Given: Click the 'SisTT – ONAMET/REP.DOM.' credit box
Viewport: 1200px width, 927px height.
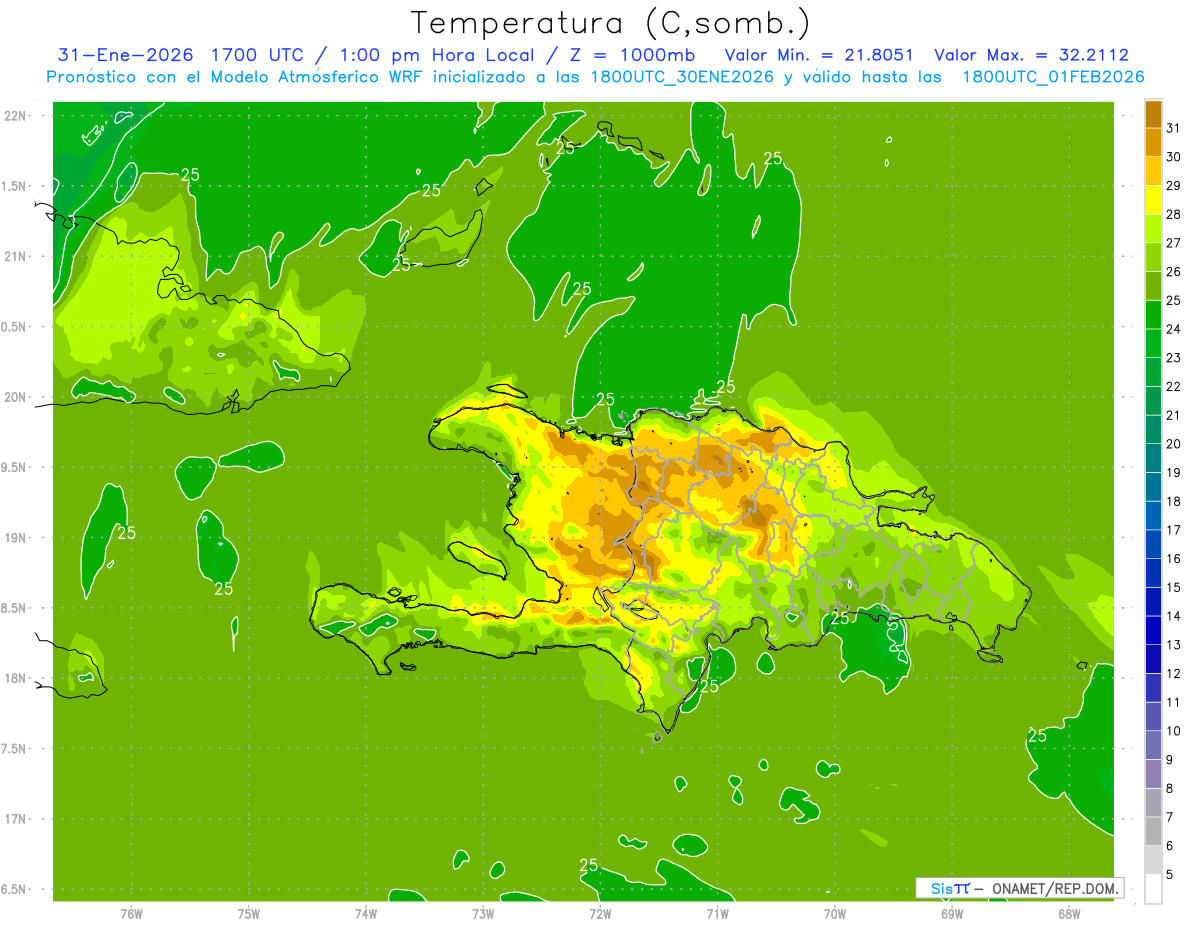Looking at the screenshot, I should 1019,888.
